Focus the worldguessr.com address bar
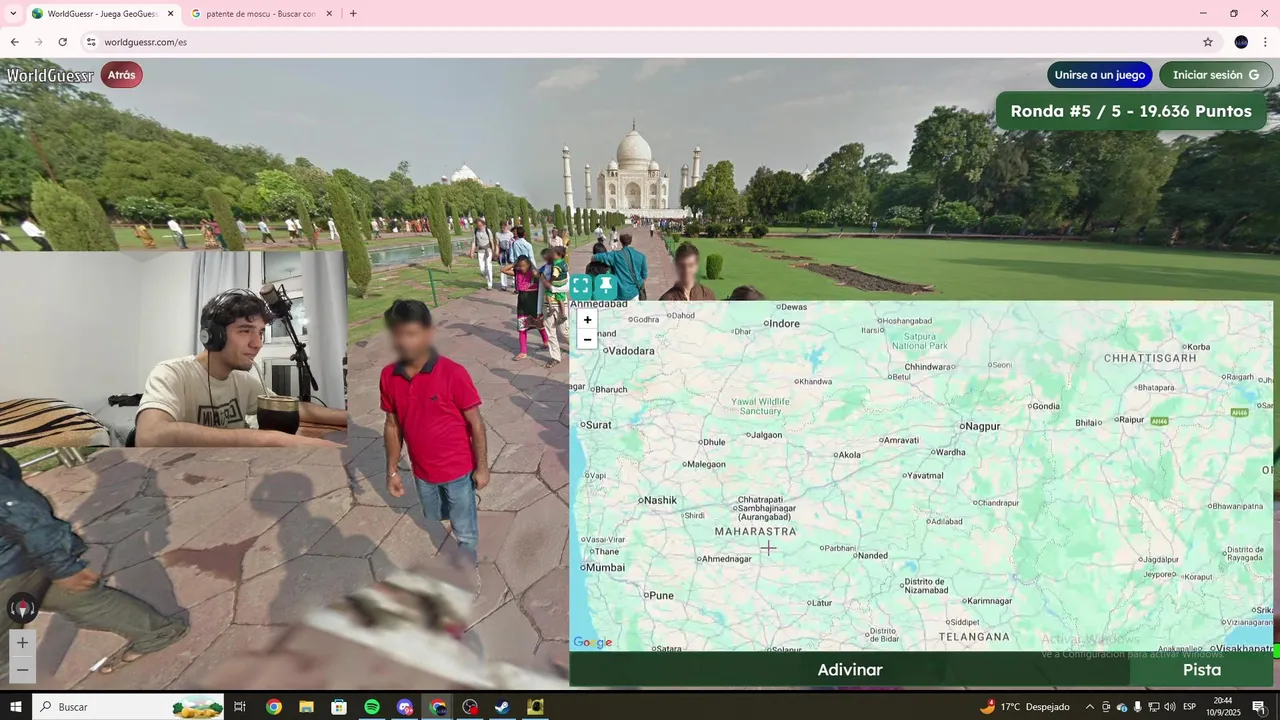This screenshot has height=720, width=1280. [640, 42]
